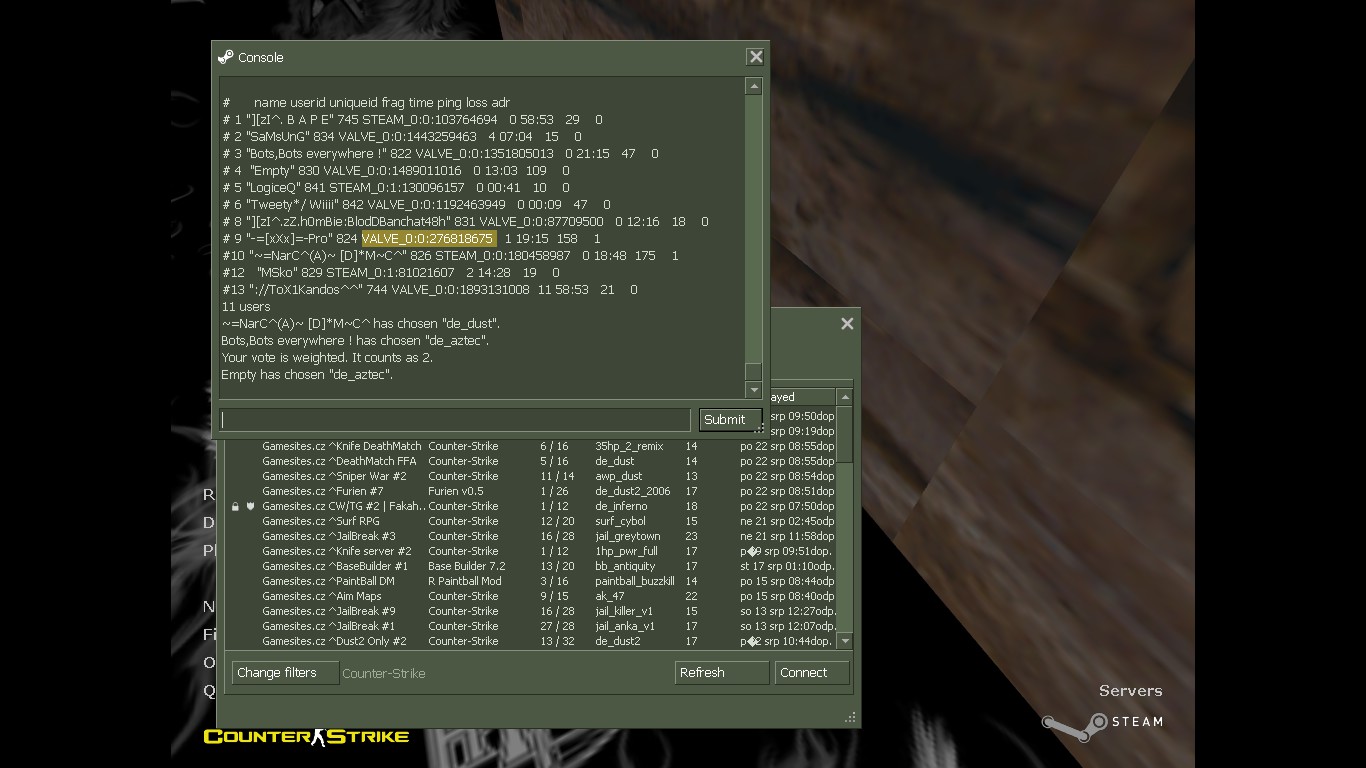Image resolution: width=1366 pixels, height=768 pixels.
Task: Click the game cell Base Builder 7.2
Action: pos(467,566)
